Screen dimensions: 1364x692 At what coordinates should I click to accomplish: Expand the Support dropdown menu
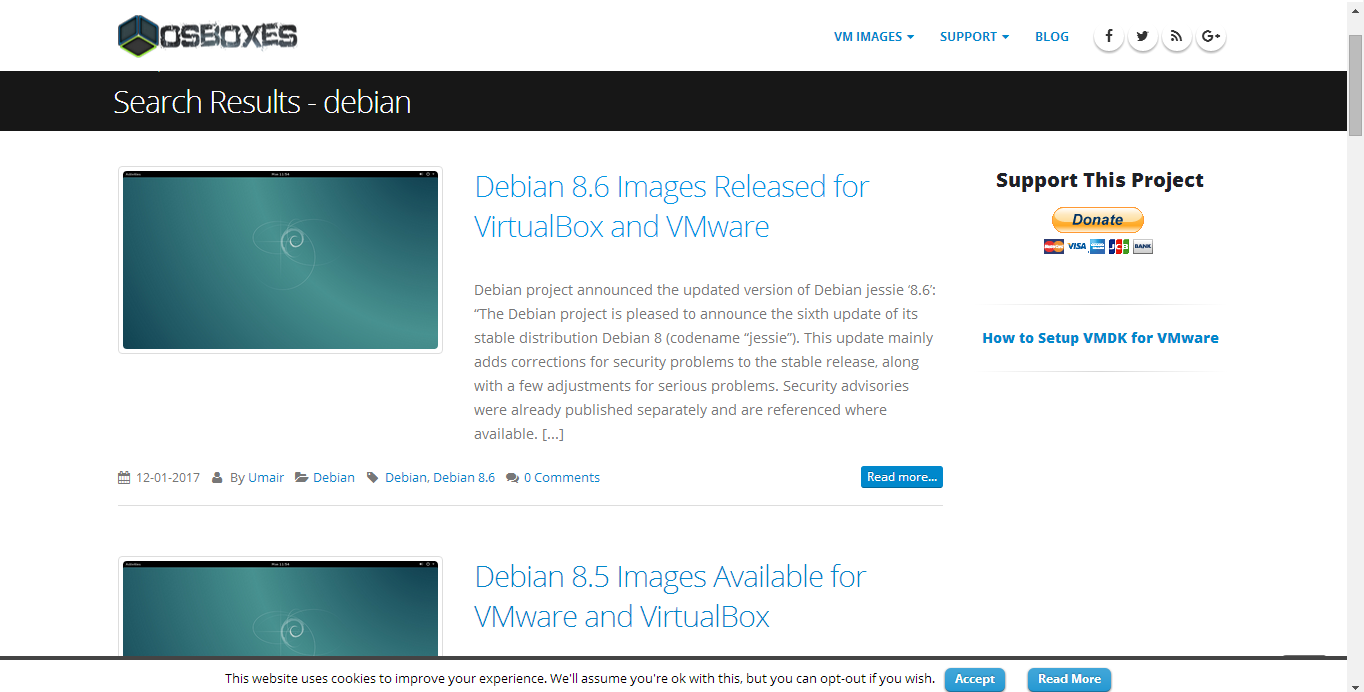coord(974,37)
